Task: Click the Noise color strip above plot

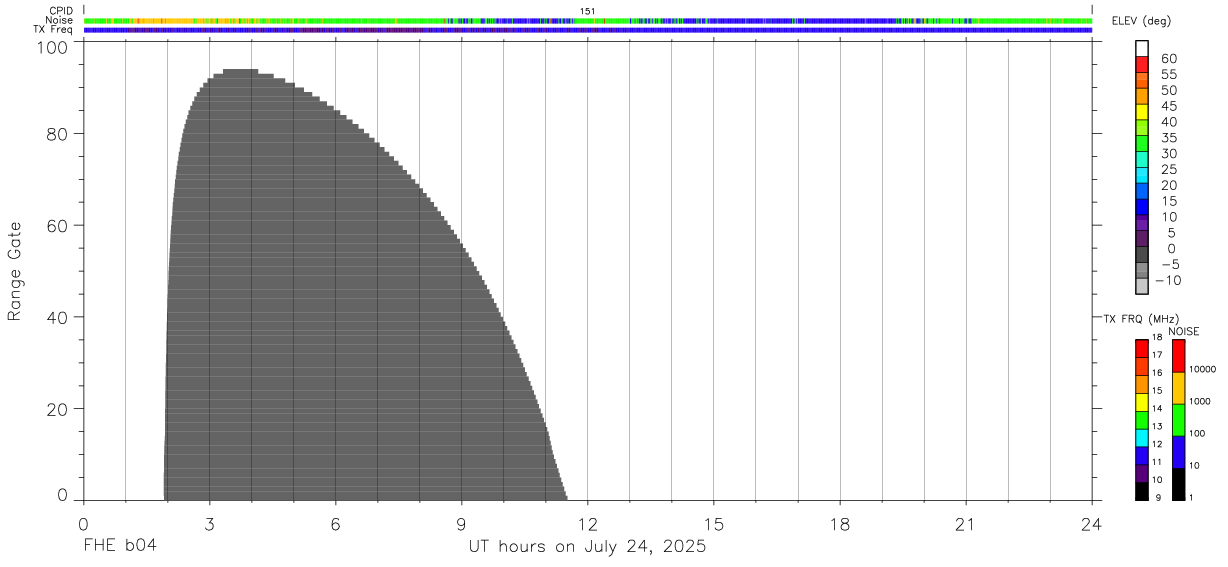Action: coord(588,20)
